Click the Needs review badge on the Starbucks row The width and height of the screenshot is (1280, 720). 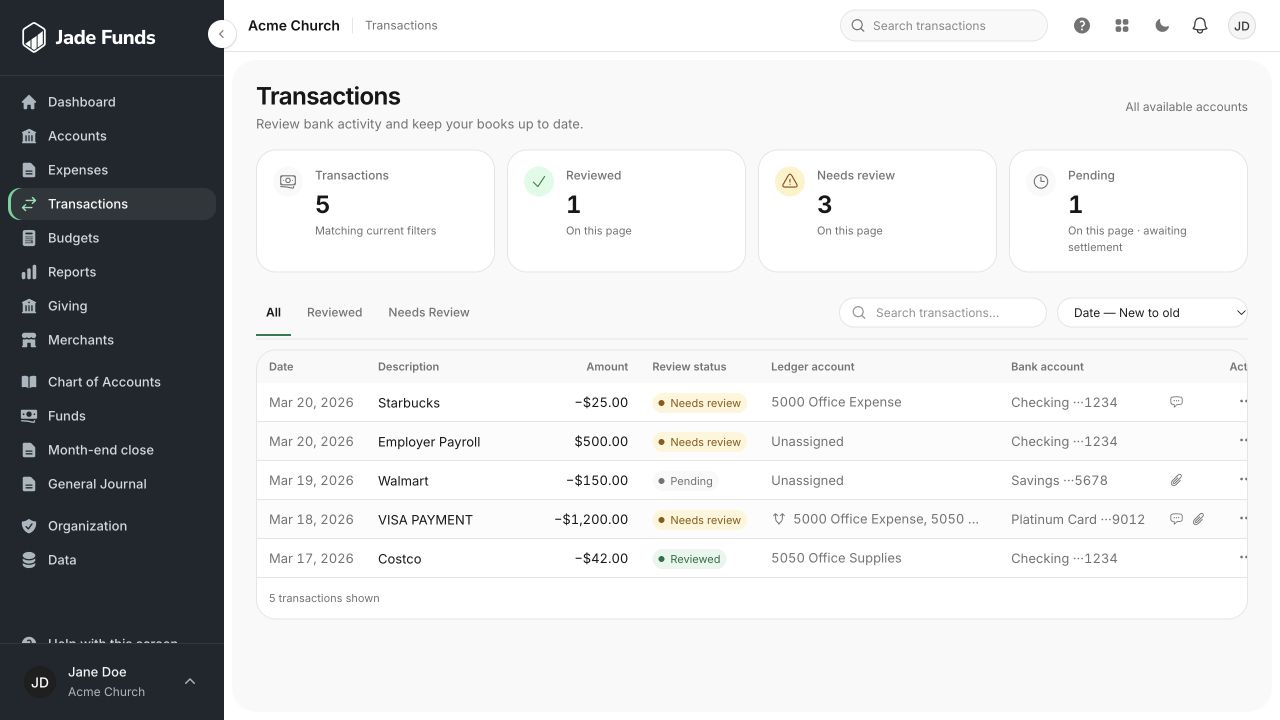coord(699,403)
